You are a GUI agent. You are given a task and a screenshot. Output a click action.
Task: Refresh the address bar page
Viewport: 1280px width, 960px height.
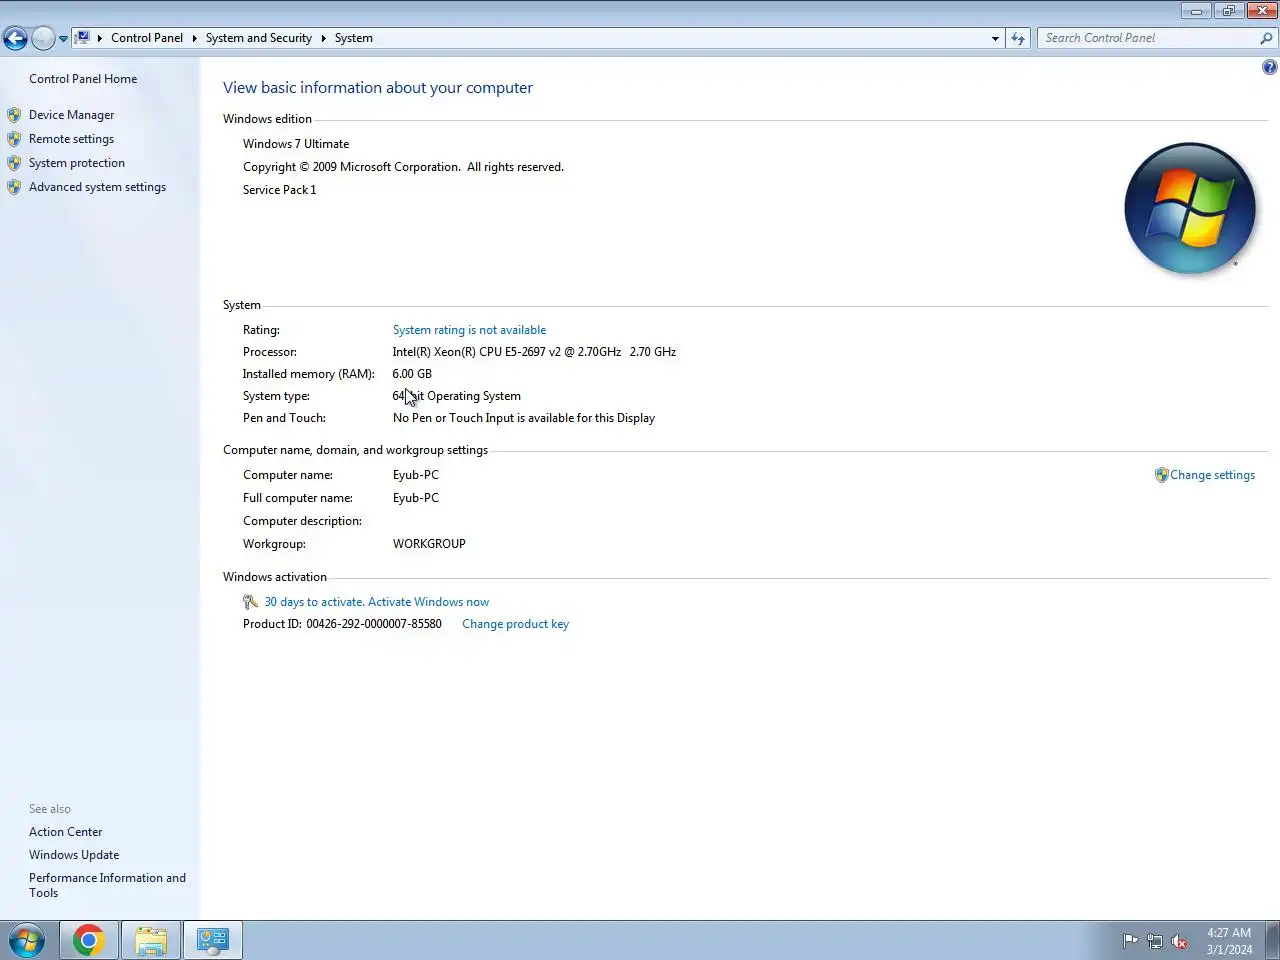[1018, 38]
